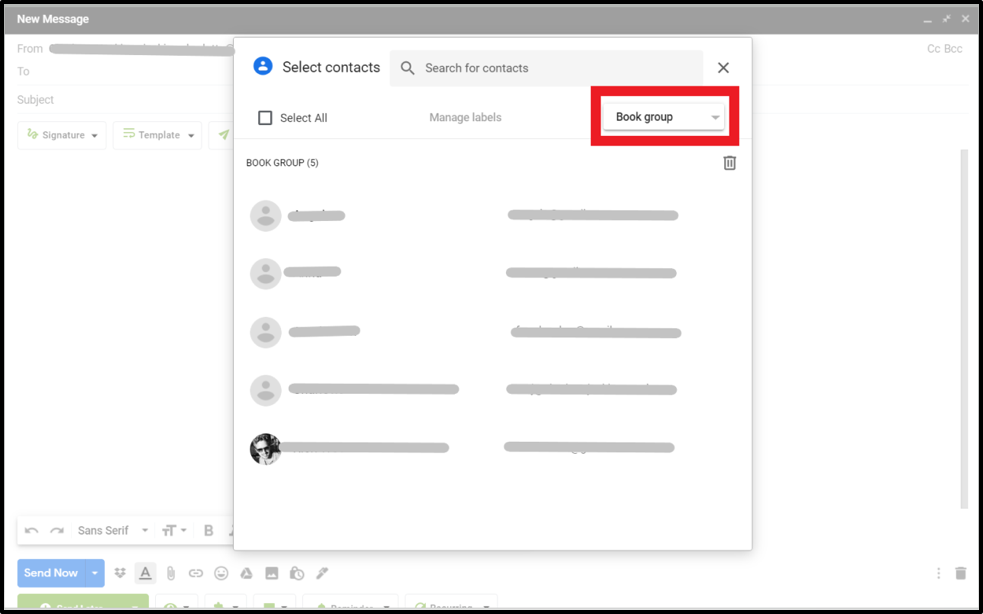This screenshot has height=614, width=983.
Task: Click the attach files paperclip icon
Action: (x=171, y=573)
